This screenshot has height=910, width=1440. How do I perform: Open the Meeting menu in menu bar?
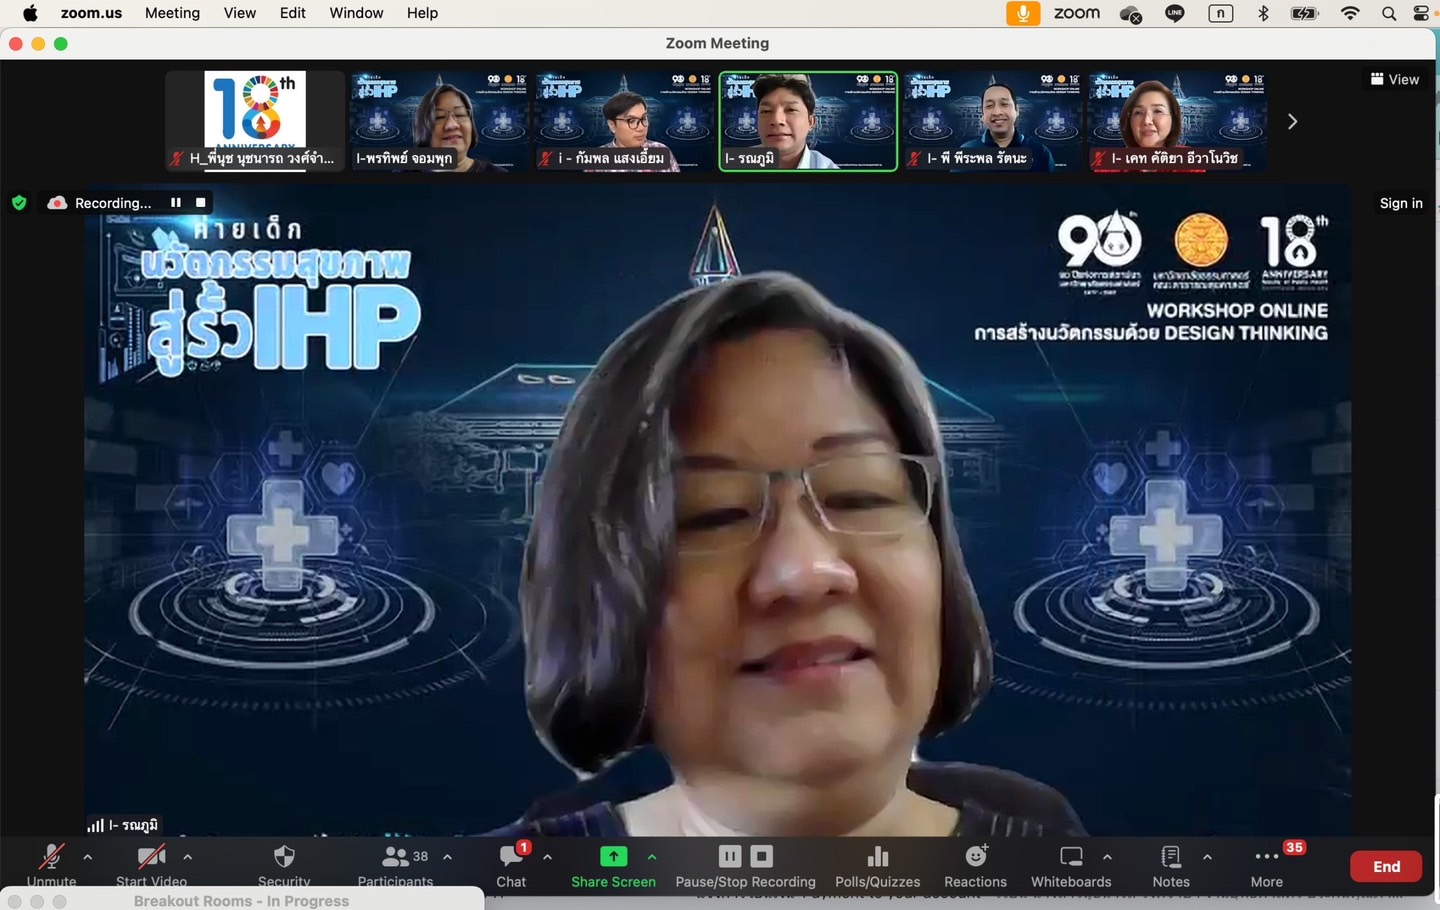172,13
